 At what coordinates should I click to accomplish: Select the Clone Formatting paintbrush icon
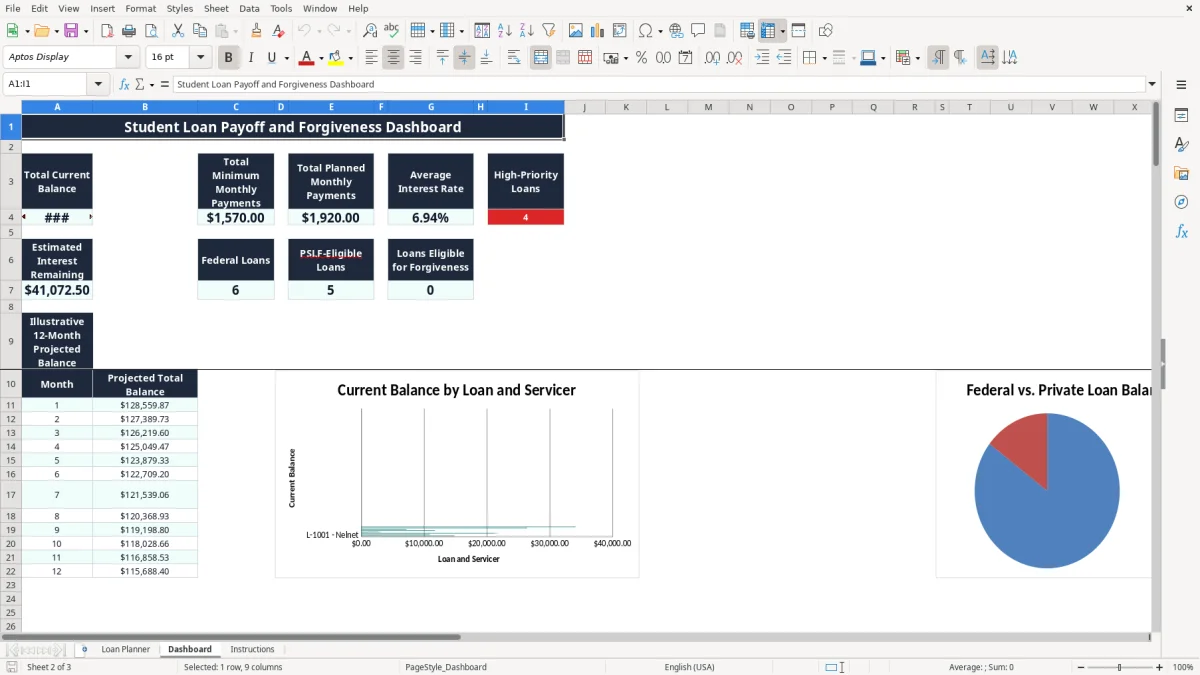tap(256, 31)
